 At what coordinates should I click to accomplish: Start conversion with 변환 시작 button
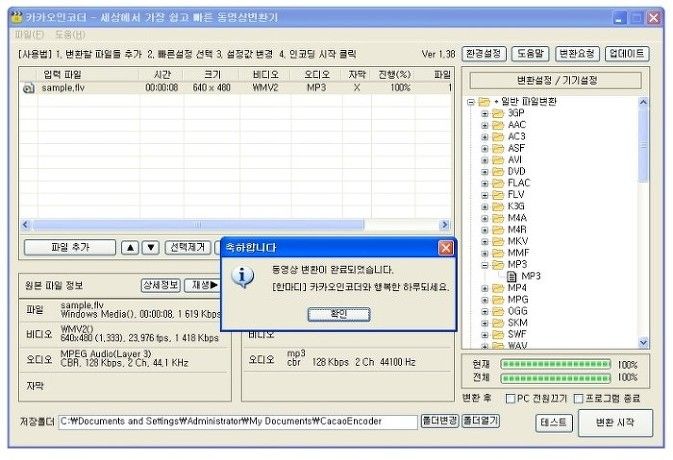click(x=615, y=423)
